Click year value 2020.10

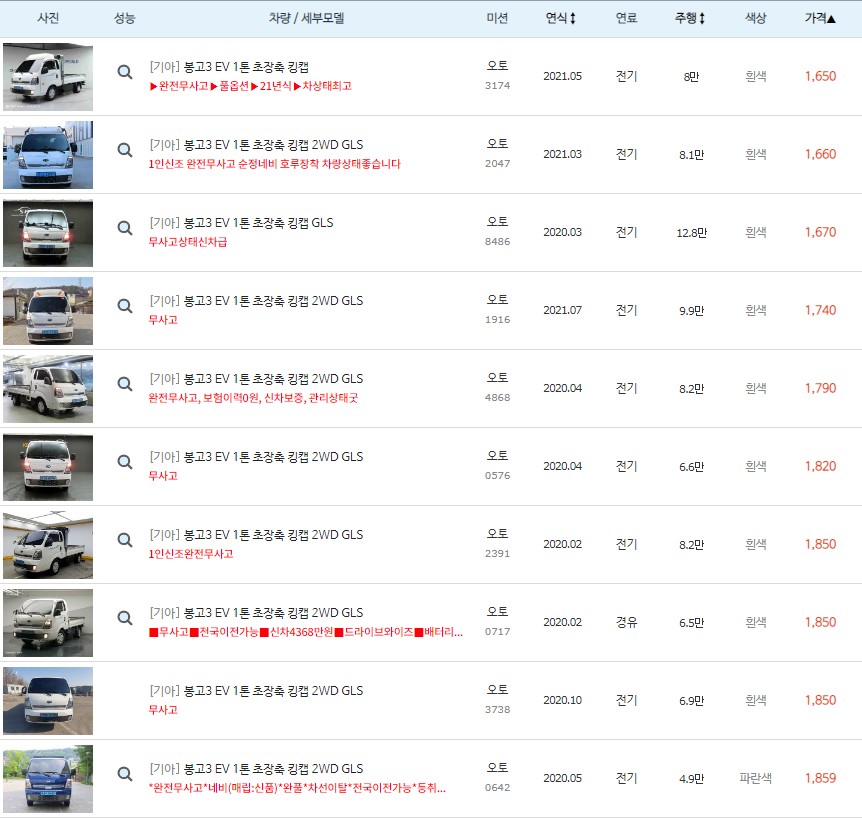pos(562,701)
